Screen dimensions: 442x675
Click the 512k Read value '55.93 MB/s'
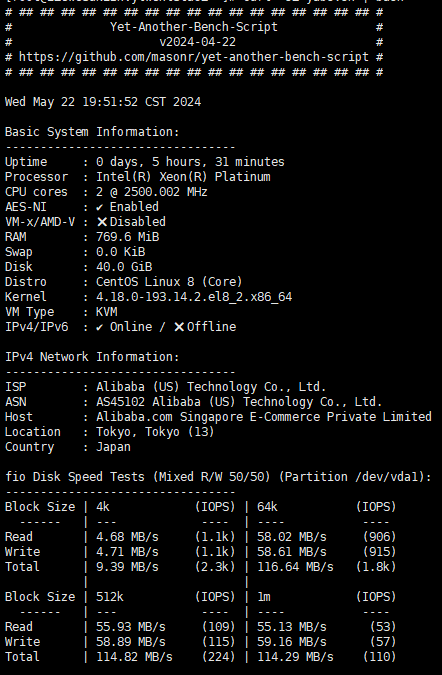tap(131, 627)
